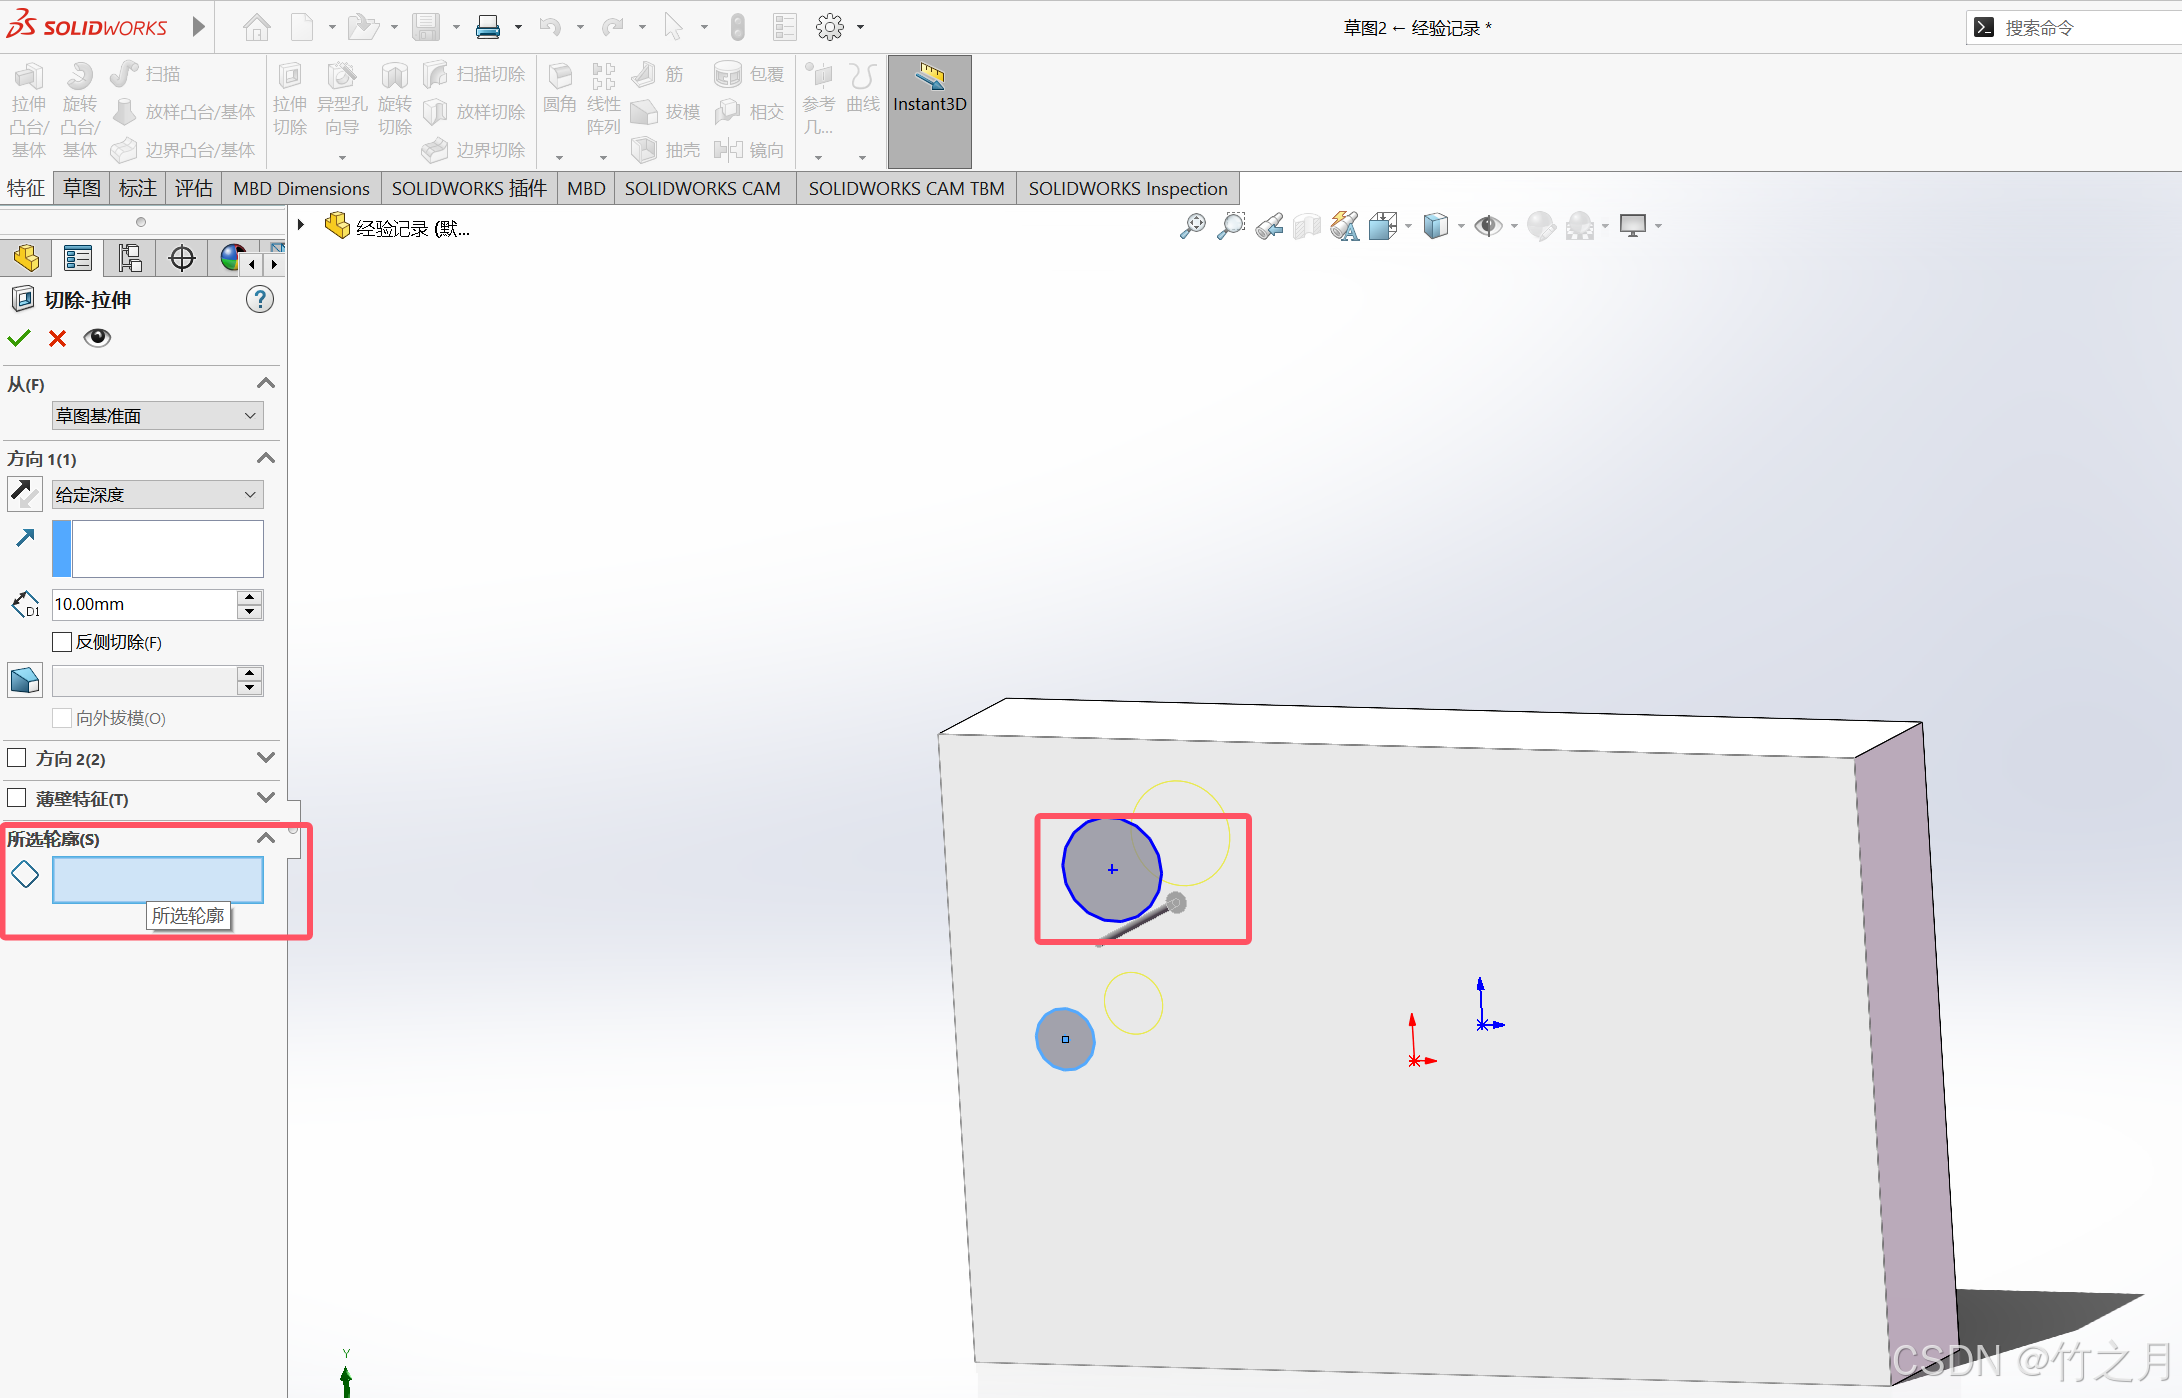This screenshot has width=2182, height=1398.
Task: Switch to the 草图 tab
Action: click(82, 188)
